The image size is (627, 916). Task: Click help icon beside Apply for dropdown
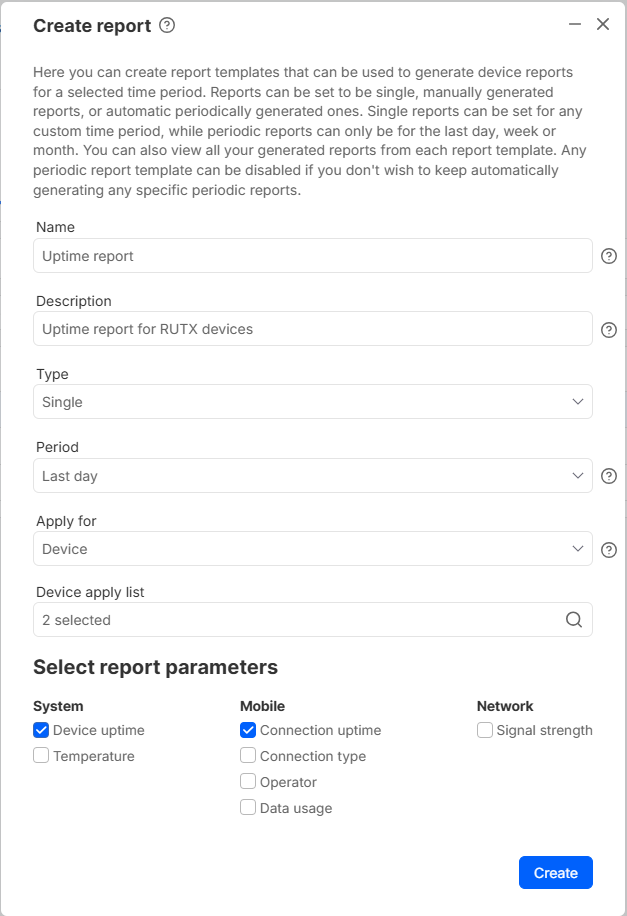click(x=608, y=549)
